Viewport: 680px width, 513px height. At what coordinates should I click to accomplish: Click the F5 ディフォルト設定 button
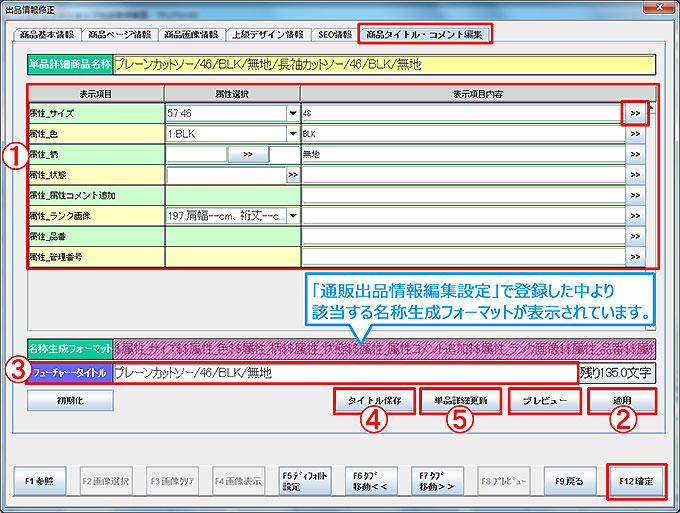[304, 481]
